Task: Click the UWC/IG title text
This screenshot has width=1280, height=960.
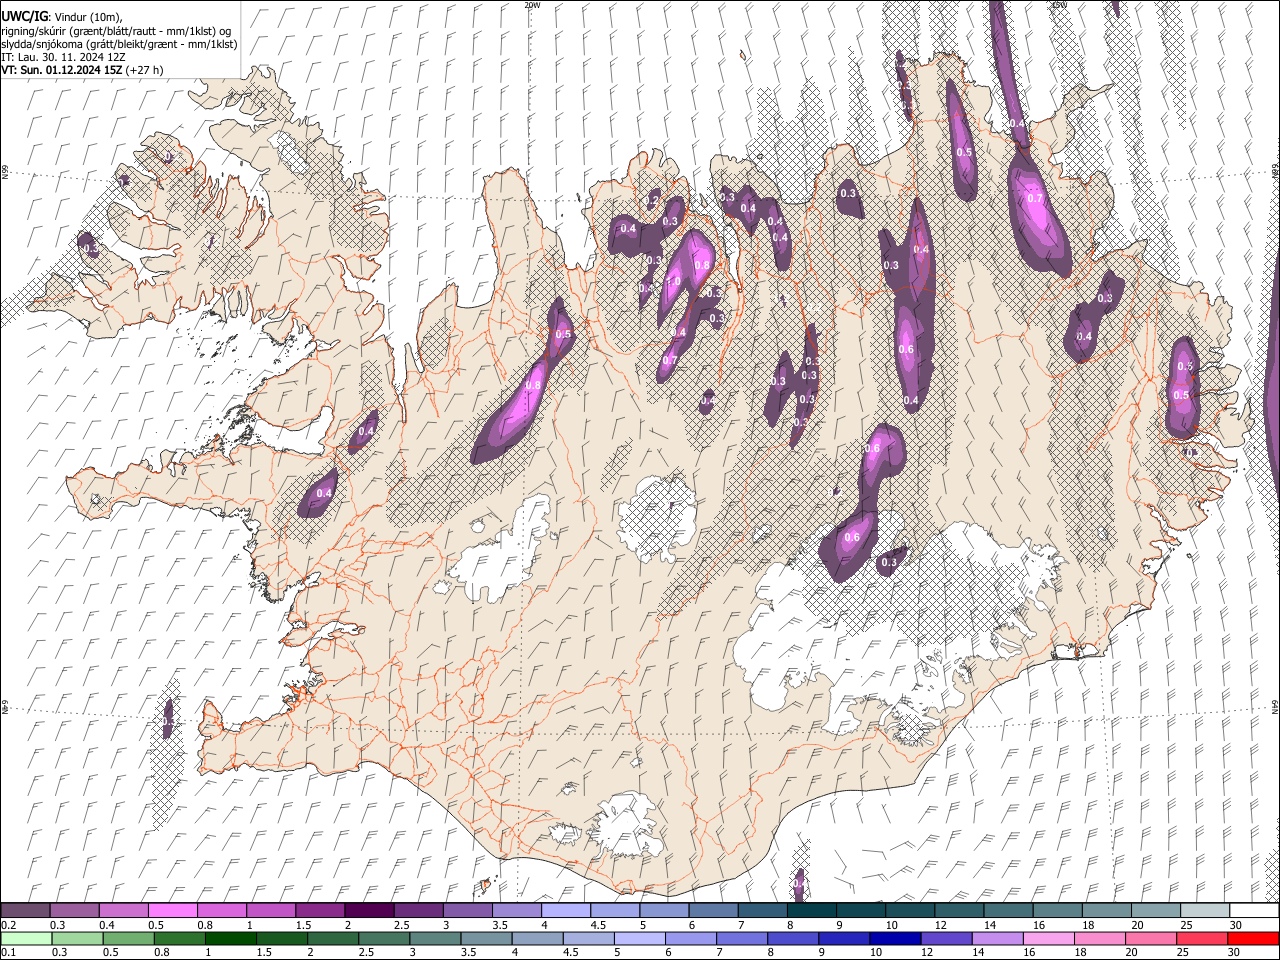Action: 23,17
